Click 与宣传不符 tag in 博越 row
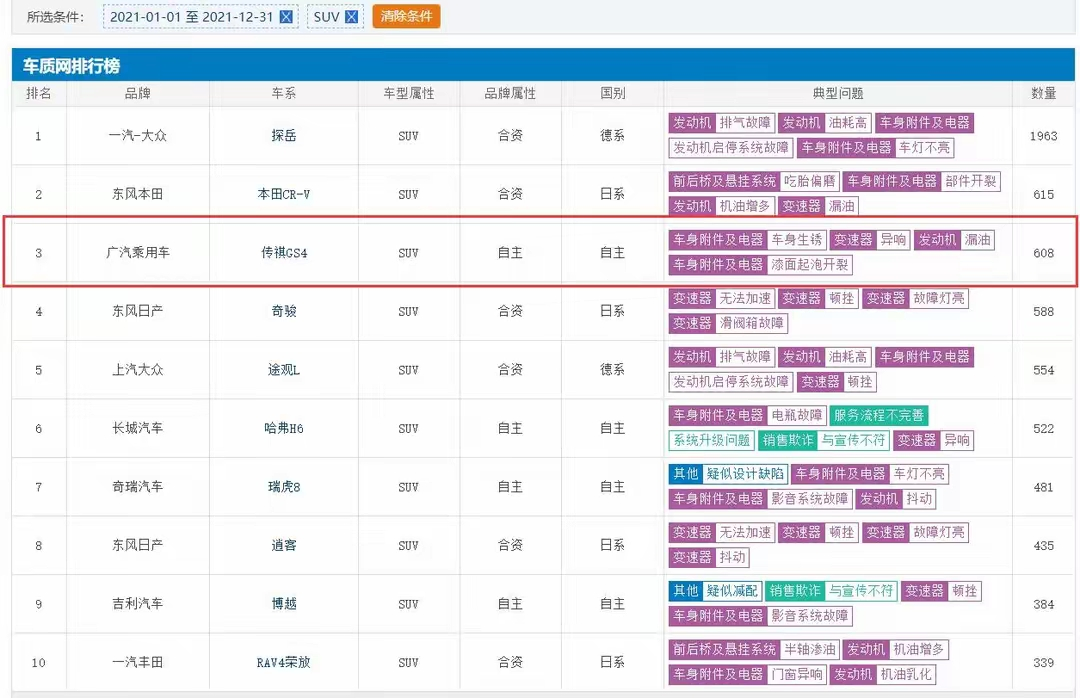 tap(860, 591)
